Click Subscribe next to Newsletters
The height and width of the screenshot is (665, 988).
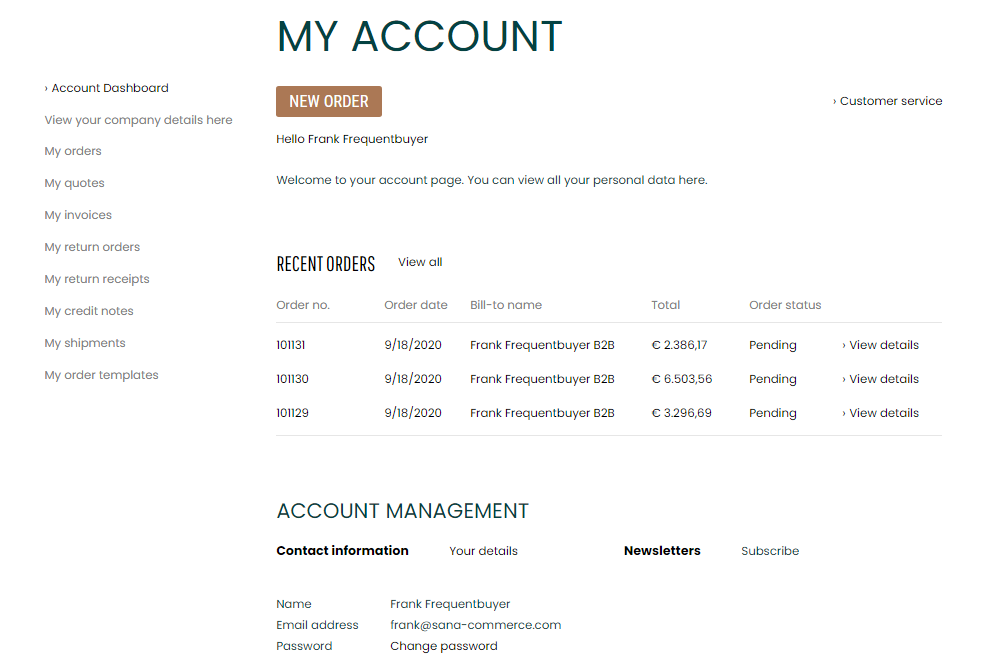pos(770,551)
